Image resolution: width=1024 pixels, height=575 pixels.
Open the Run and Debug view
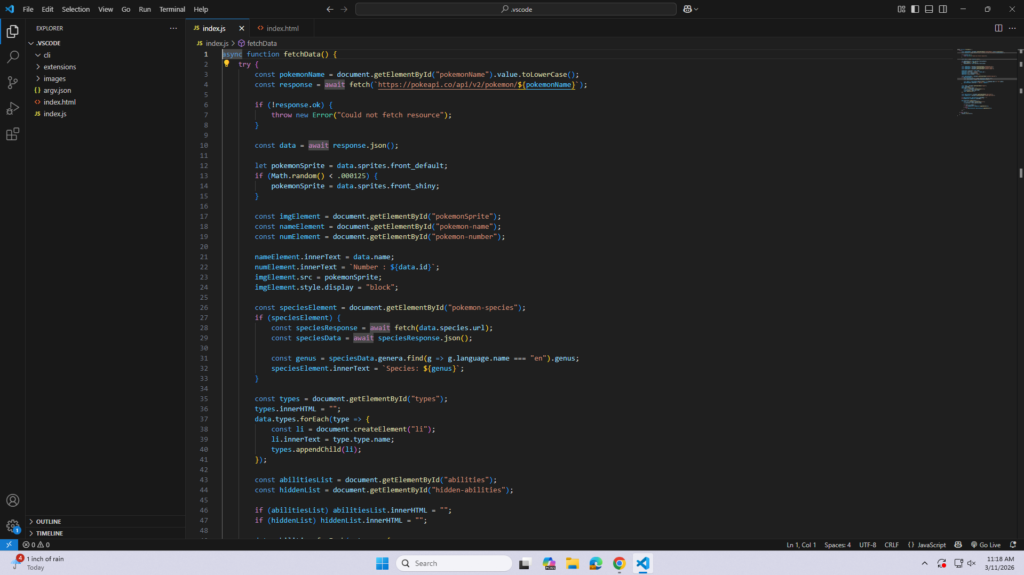[x=13, y=108]
